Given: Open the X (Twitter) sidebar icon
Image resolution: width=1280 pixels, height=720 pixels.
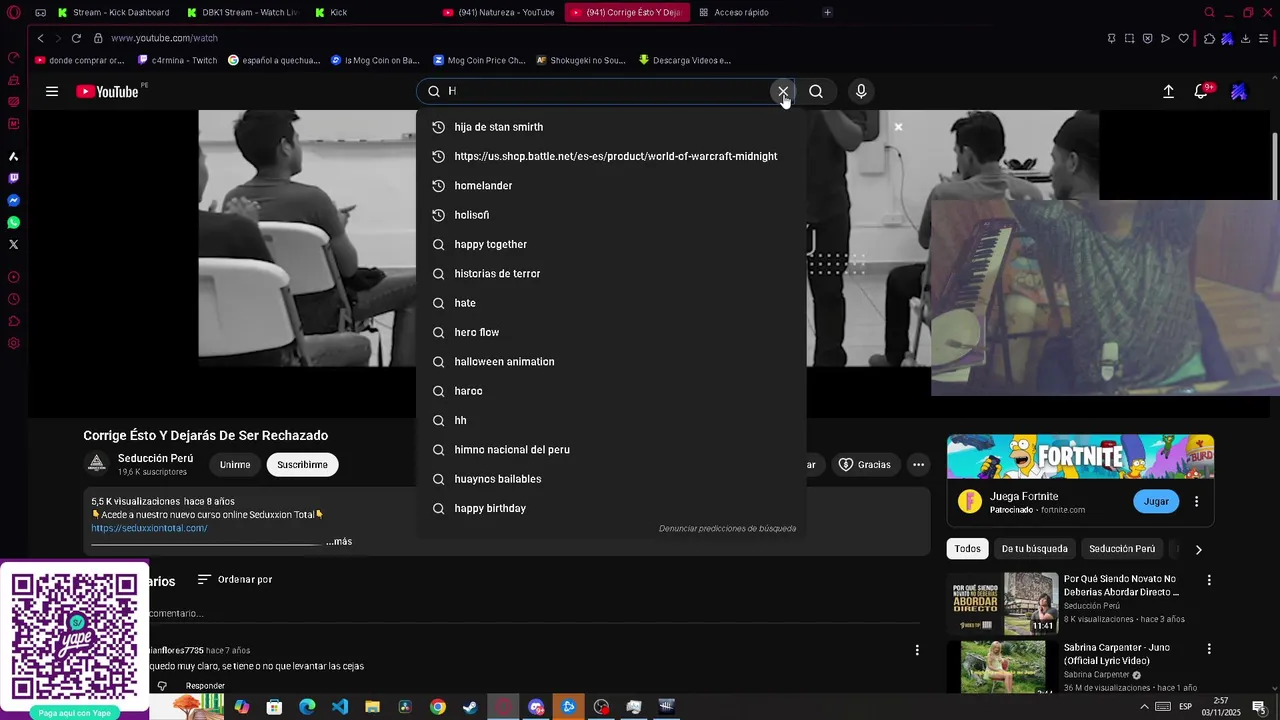Looking at the screenshot, I should click(x=13, y=244).
